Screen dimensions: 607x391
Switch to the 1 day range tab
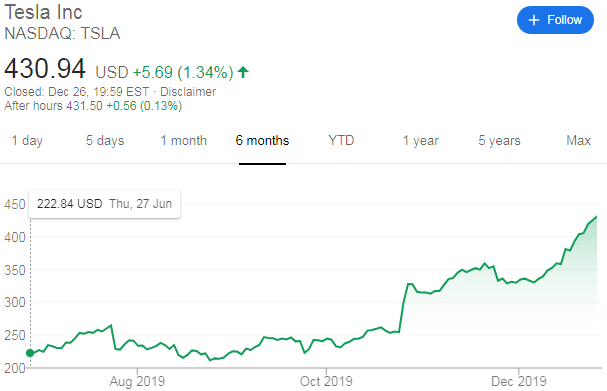[x=27, y=140]
